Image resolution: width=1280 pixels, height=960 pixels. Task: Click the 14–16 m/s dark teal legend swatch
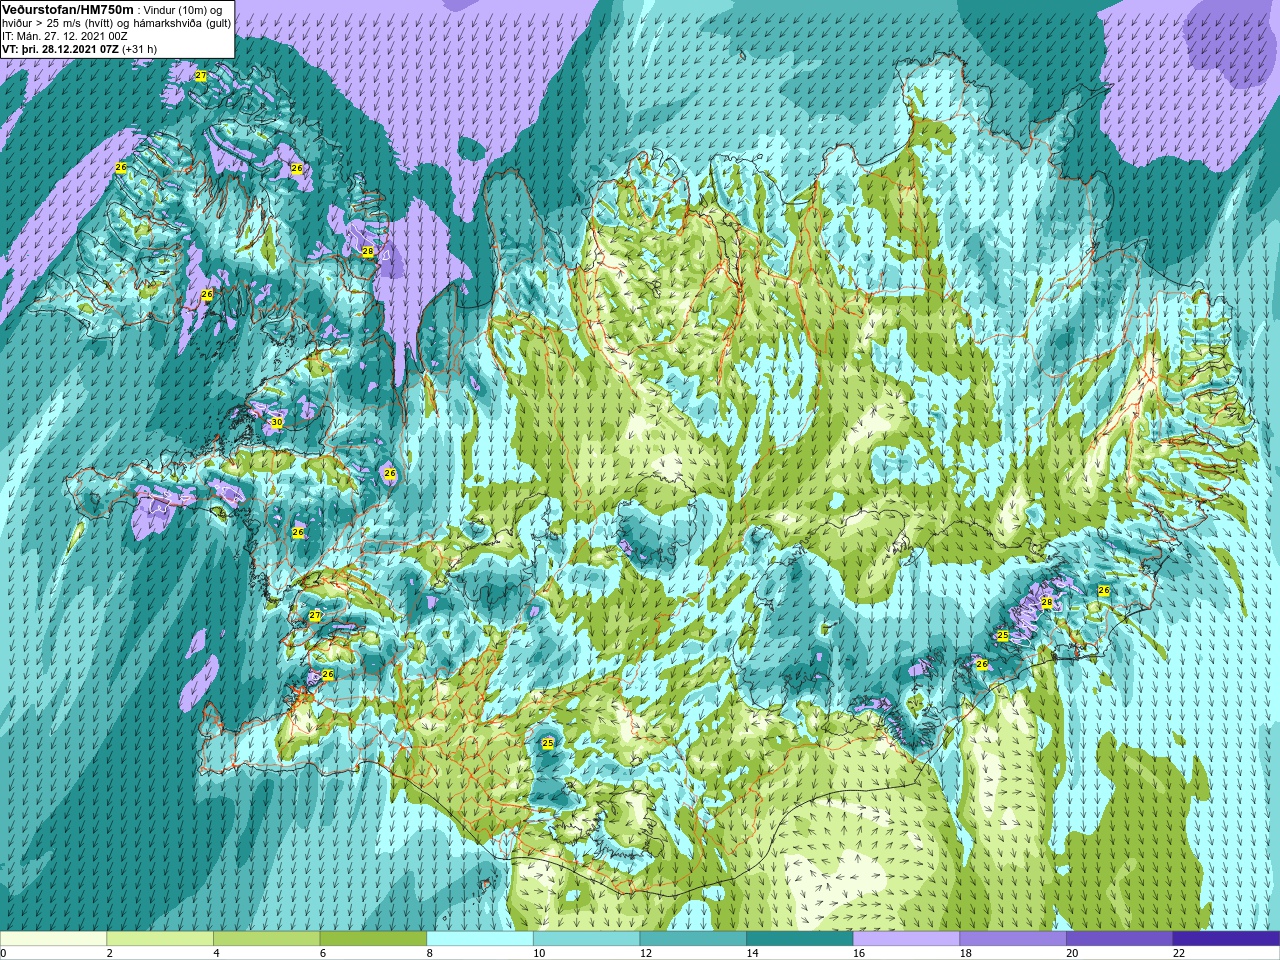(799, 938)
